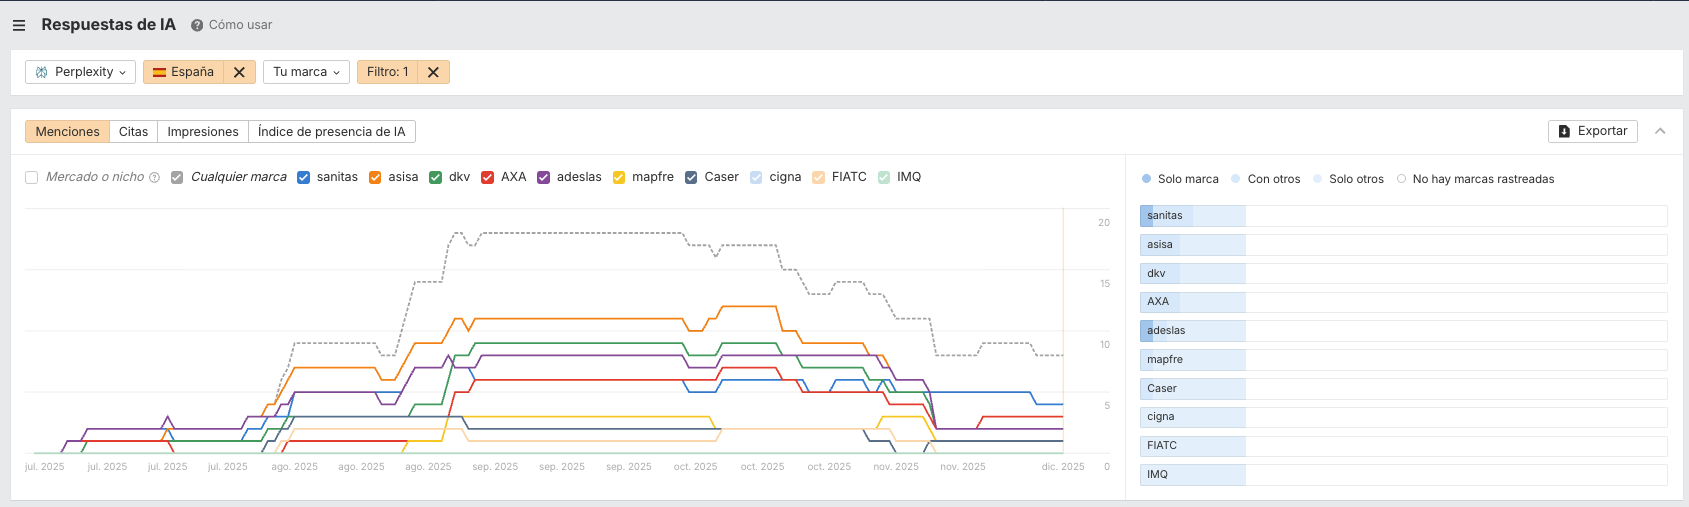Click the Exportar button
Viewport: 1689px width, 507px height.
coord(1592,131)
